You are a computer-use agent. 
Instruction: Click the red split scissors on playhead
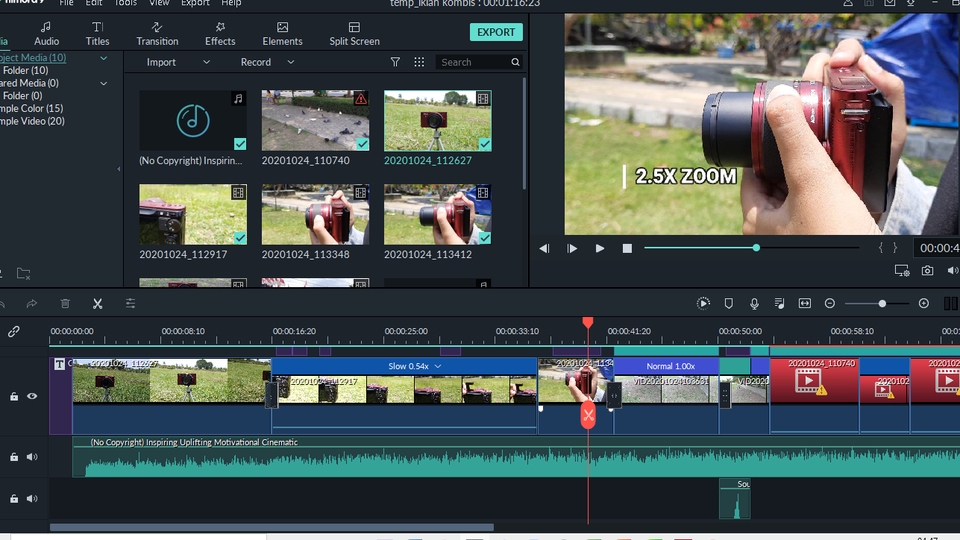588,416
